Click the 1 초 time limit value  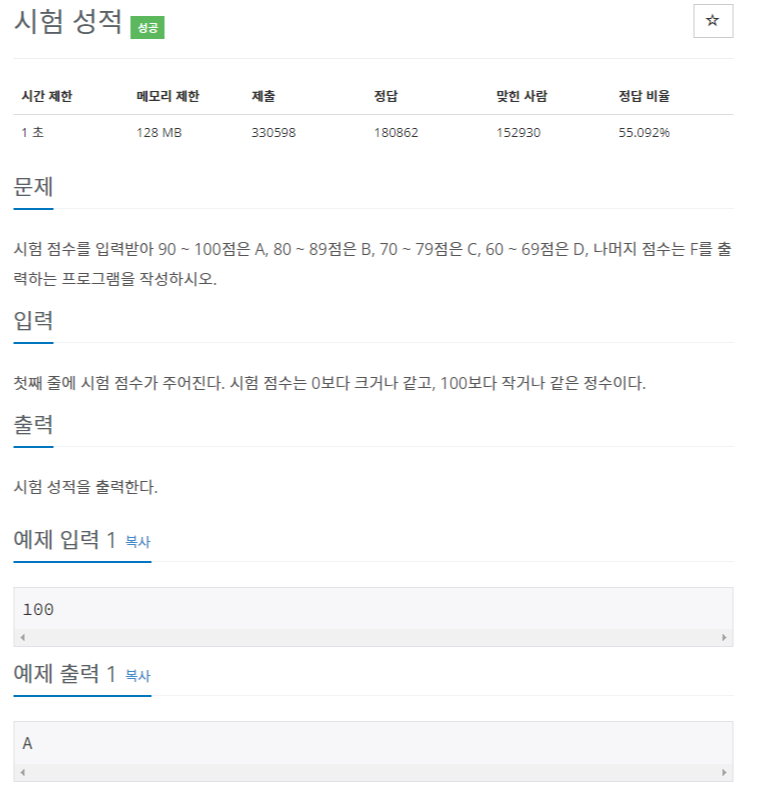32,132
